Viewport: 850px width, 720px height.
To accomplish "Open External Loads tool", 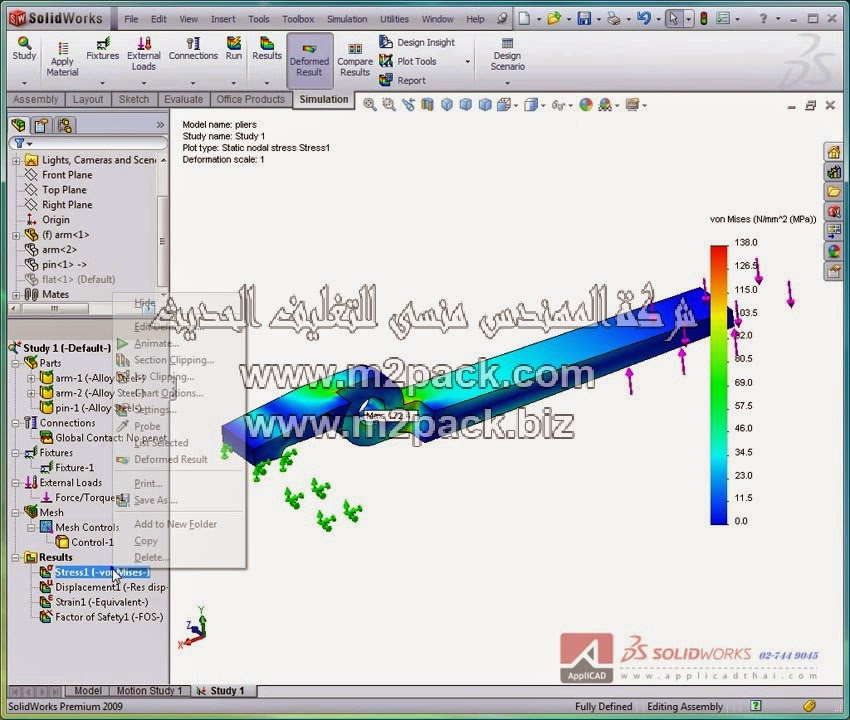I will point(144,54).
